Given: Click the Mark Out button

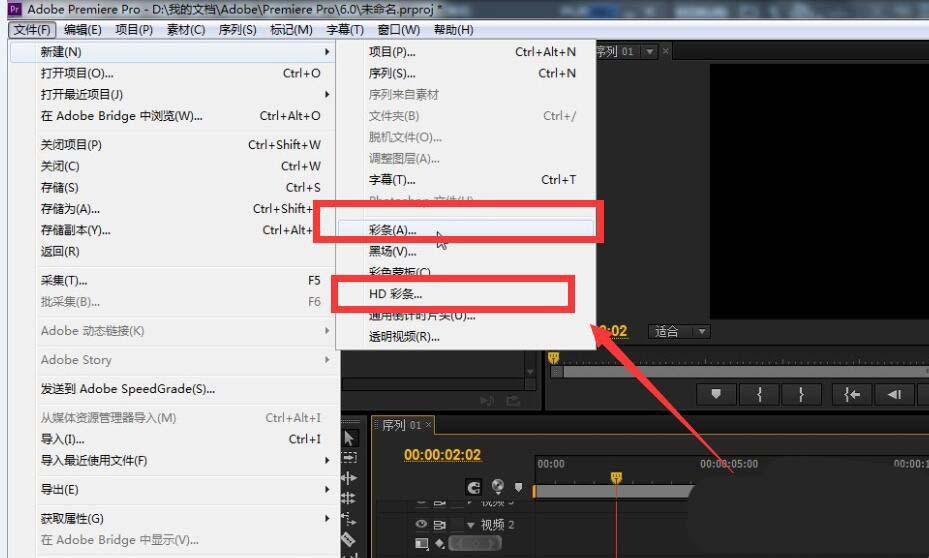Looking at the screenshot, I should [801, 394].
